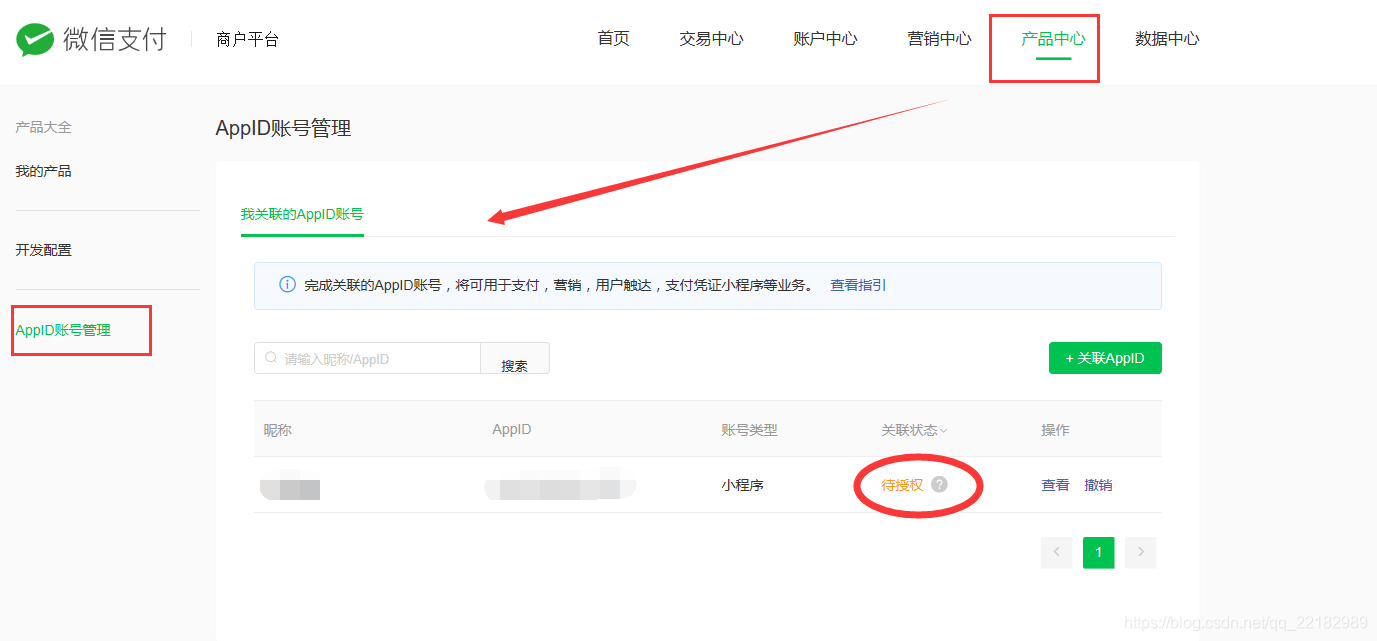Screen dimensions: 1377x641
Task: Click the 小程序 account type cell
Action: click(742, 485)
